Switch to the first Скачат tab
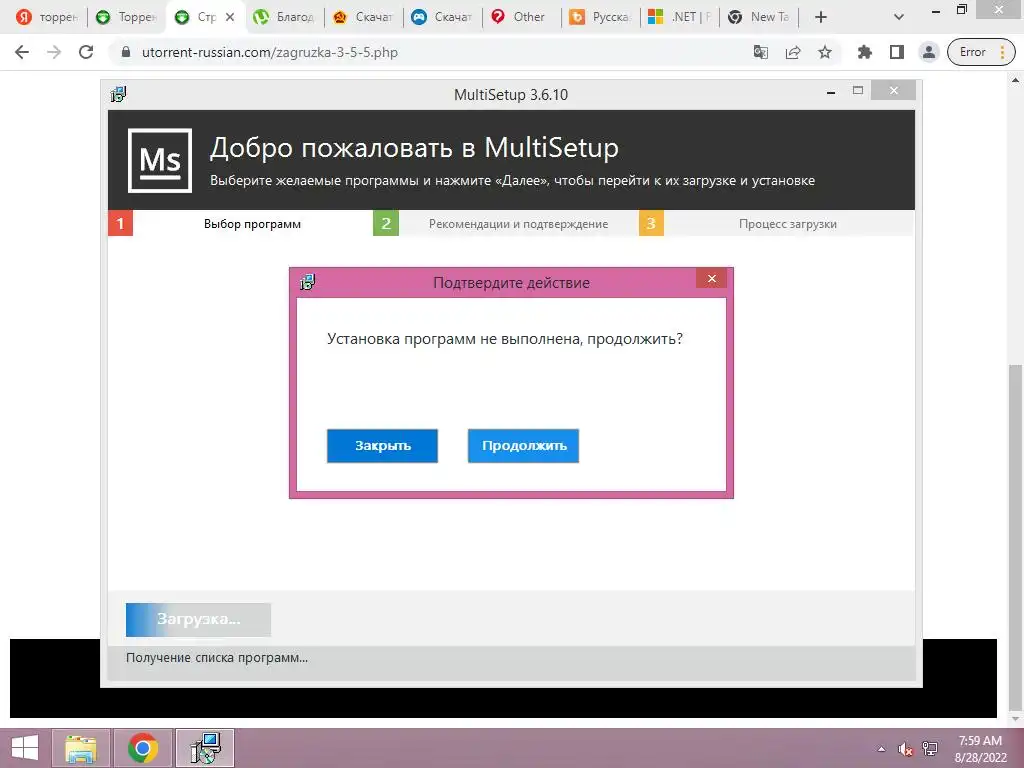 click(x=363, y=17)
